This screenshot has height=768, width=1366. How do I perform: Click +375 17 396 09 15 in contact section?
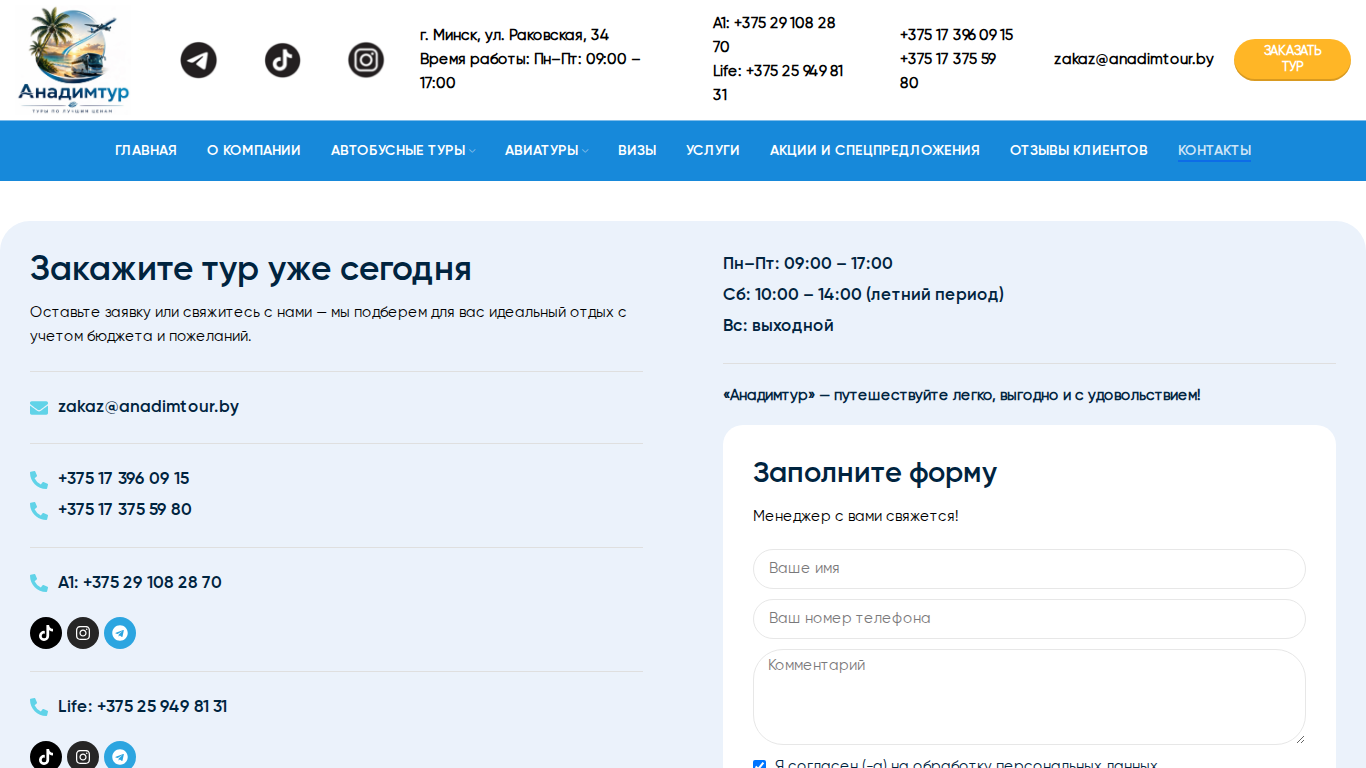tap(124, 479)
